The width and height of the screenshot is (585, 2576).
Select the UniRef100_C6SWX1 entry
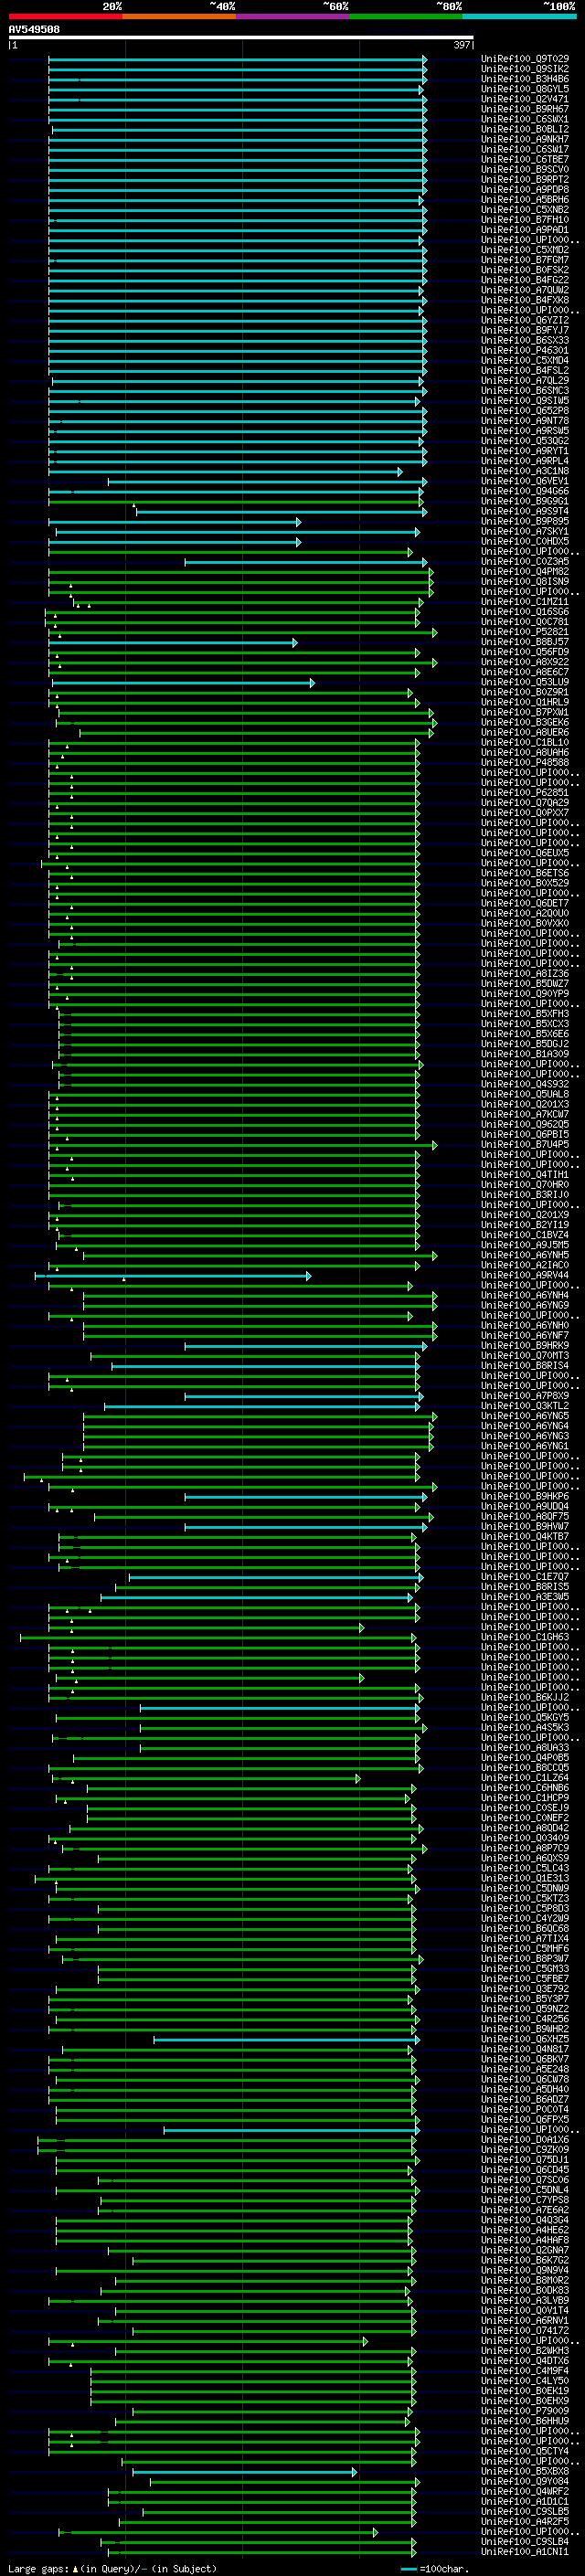(525, 119)
